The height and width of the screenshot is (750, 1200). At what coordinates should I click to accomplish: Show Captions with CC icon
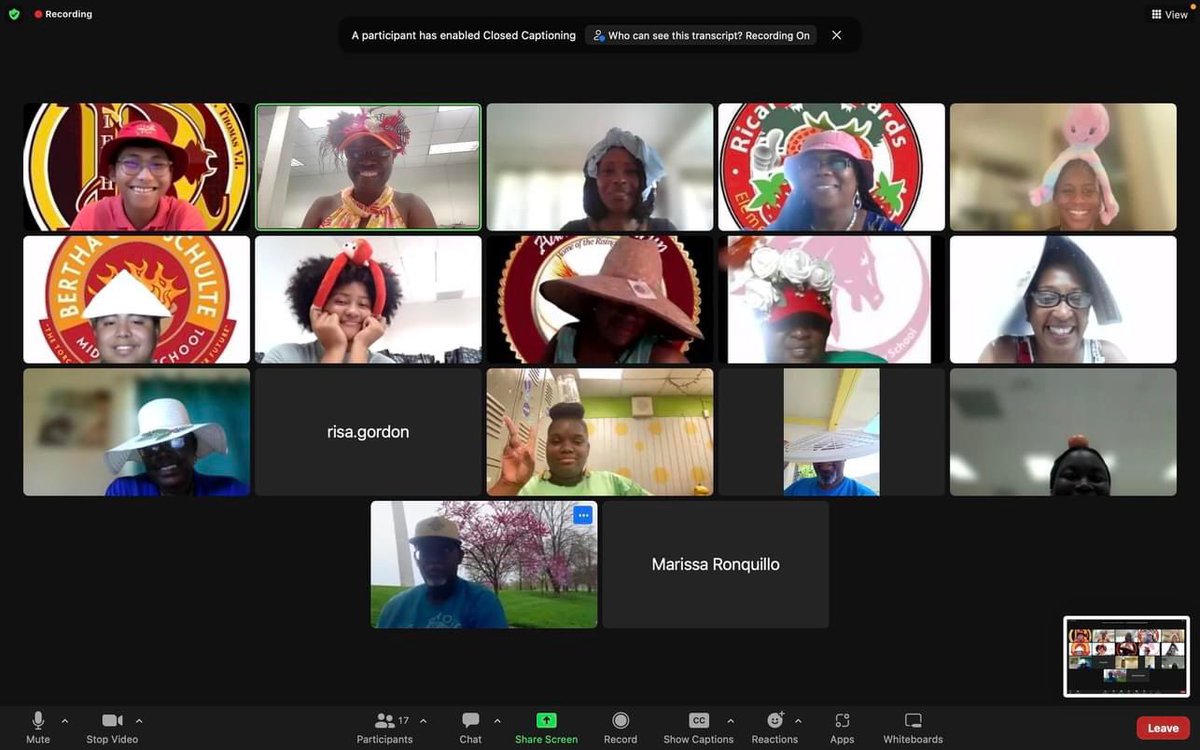click(x=698, y=727)
